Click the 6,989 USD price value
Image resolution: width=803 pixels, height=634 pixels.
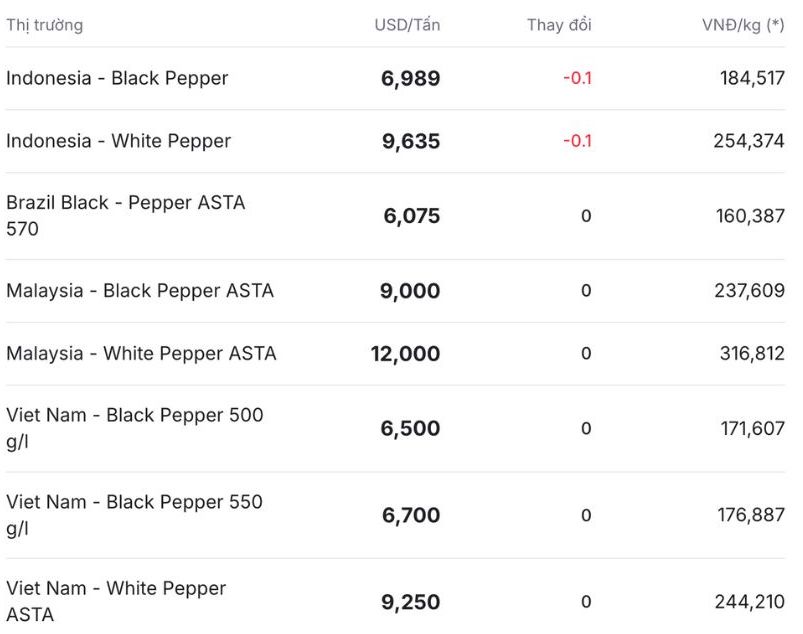tap(410, 79)
